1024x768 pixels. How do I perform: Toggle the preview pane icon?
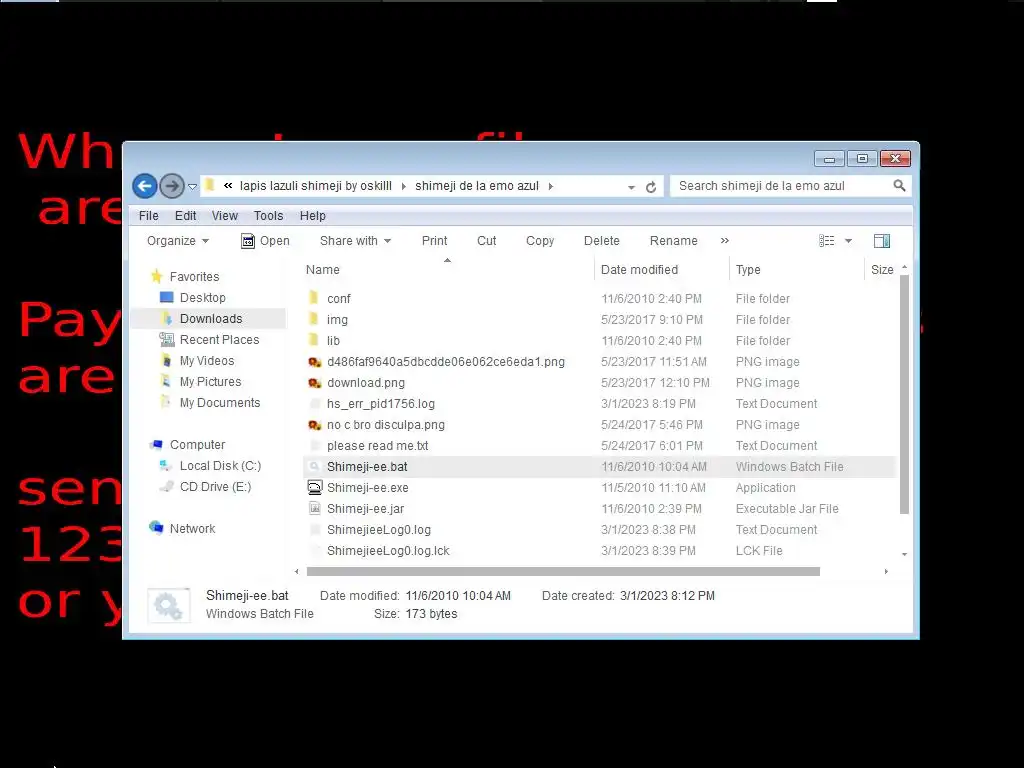coord(882,241)
